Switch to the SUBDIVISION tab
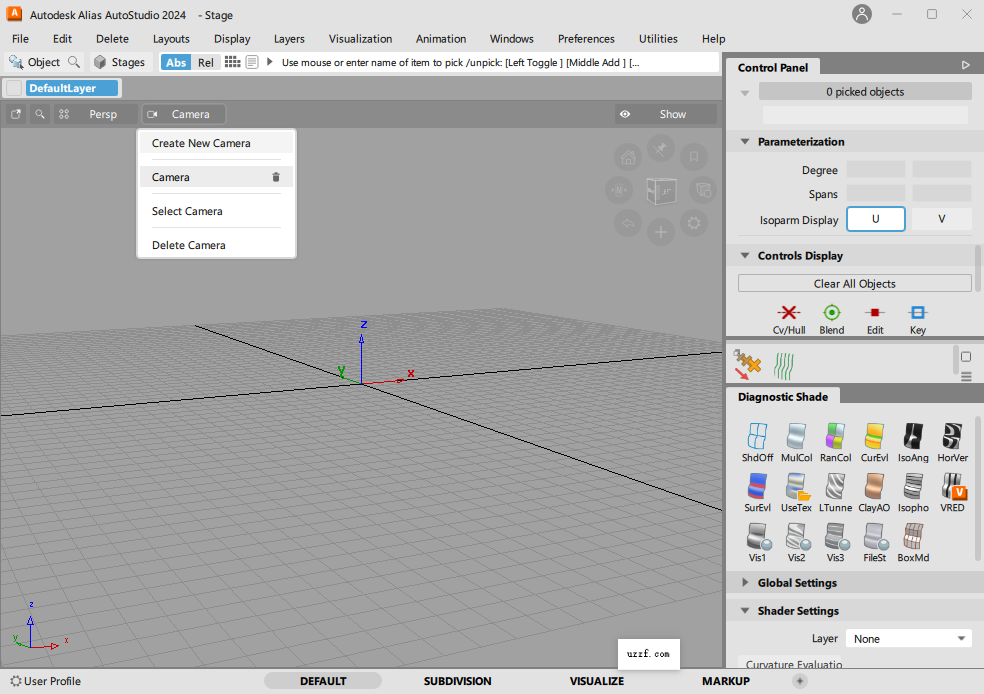Screen dimensions: 984x694 pyautogui.click(x=457, y=681)
